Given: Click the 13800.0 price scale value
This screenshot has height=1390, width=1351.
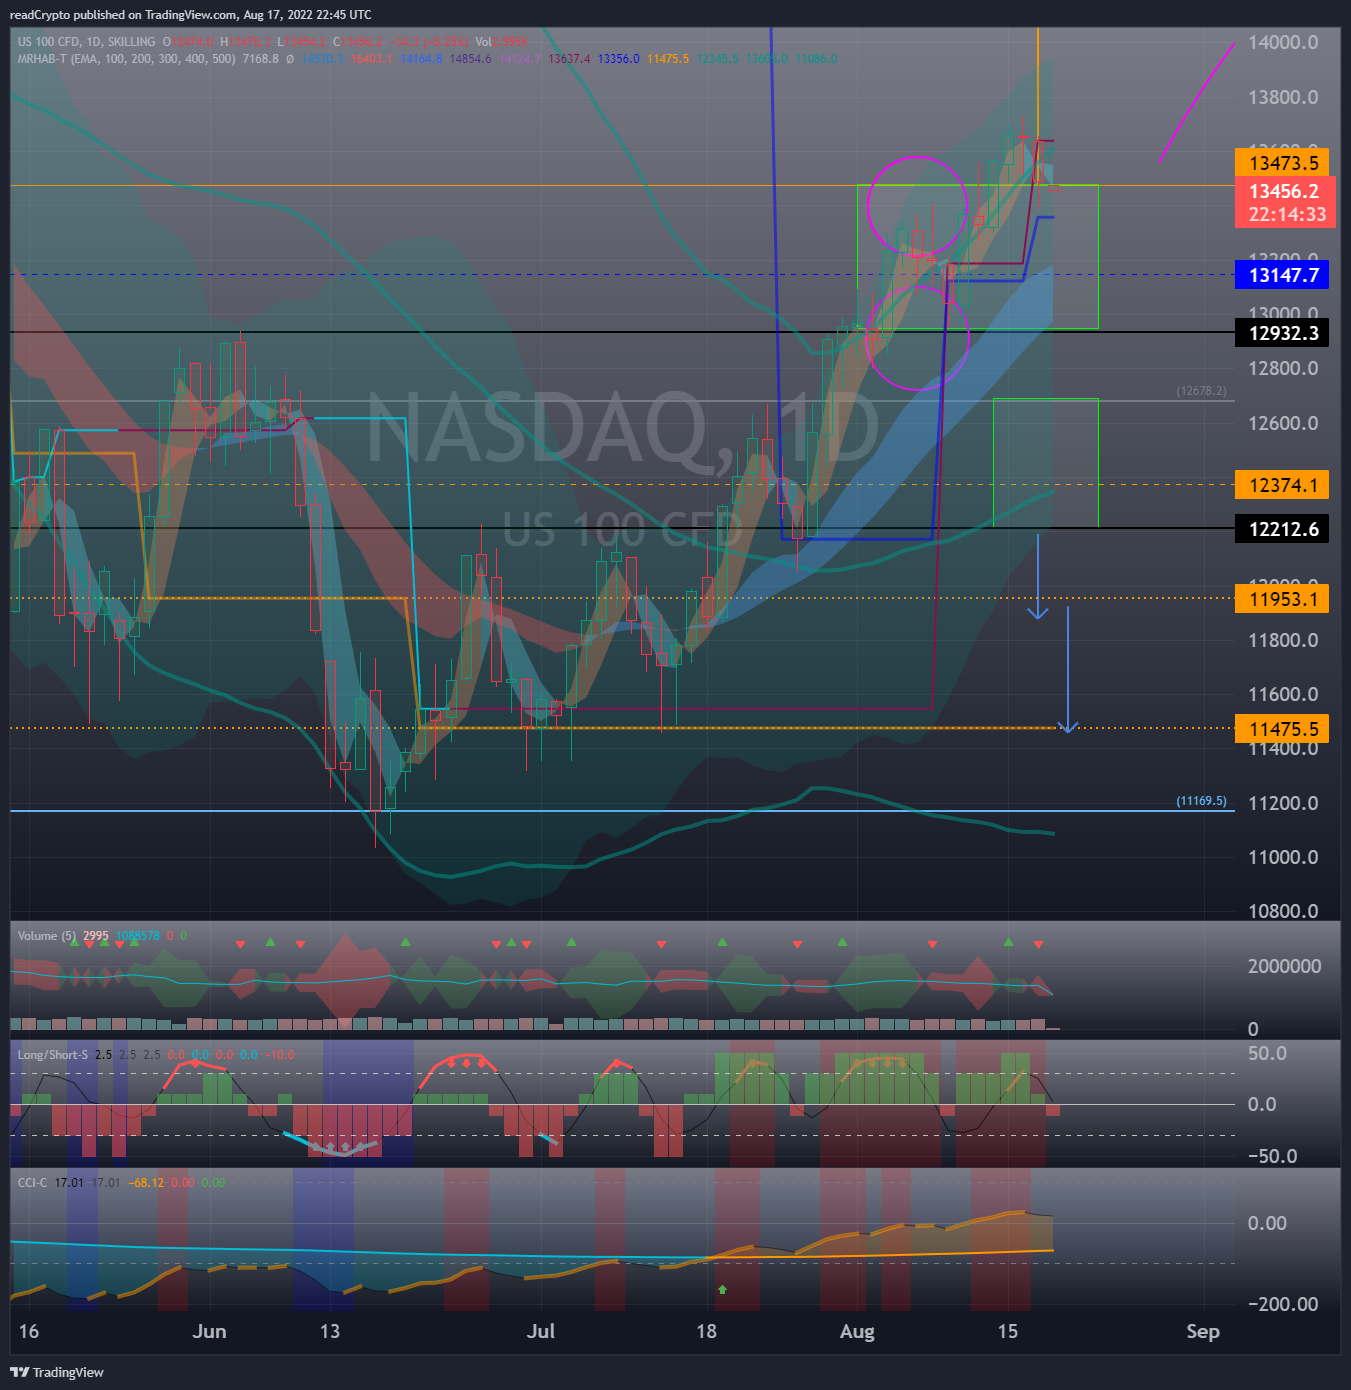Looking at the screenshot, I should point(1283,97).
